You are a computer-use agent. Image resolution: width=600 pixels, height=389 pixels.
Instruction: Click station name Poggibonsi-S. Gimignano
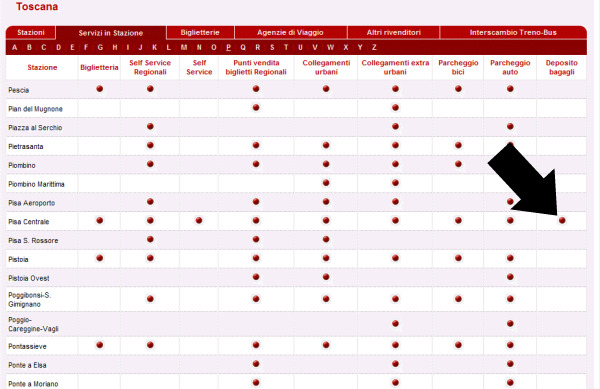coord(29,299)
